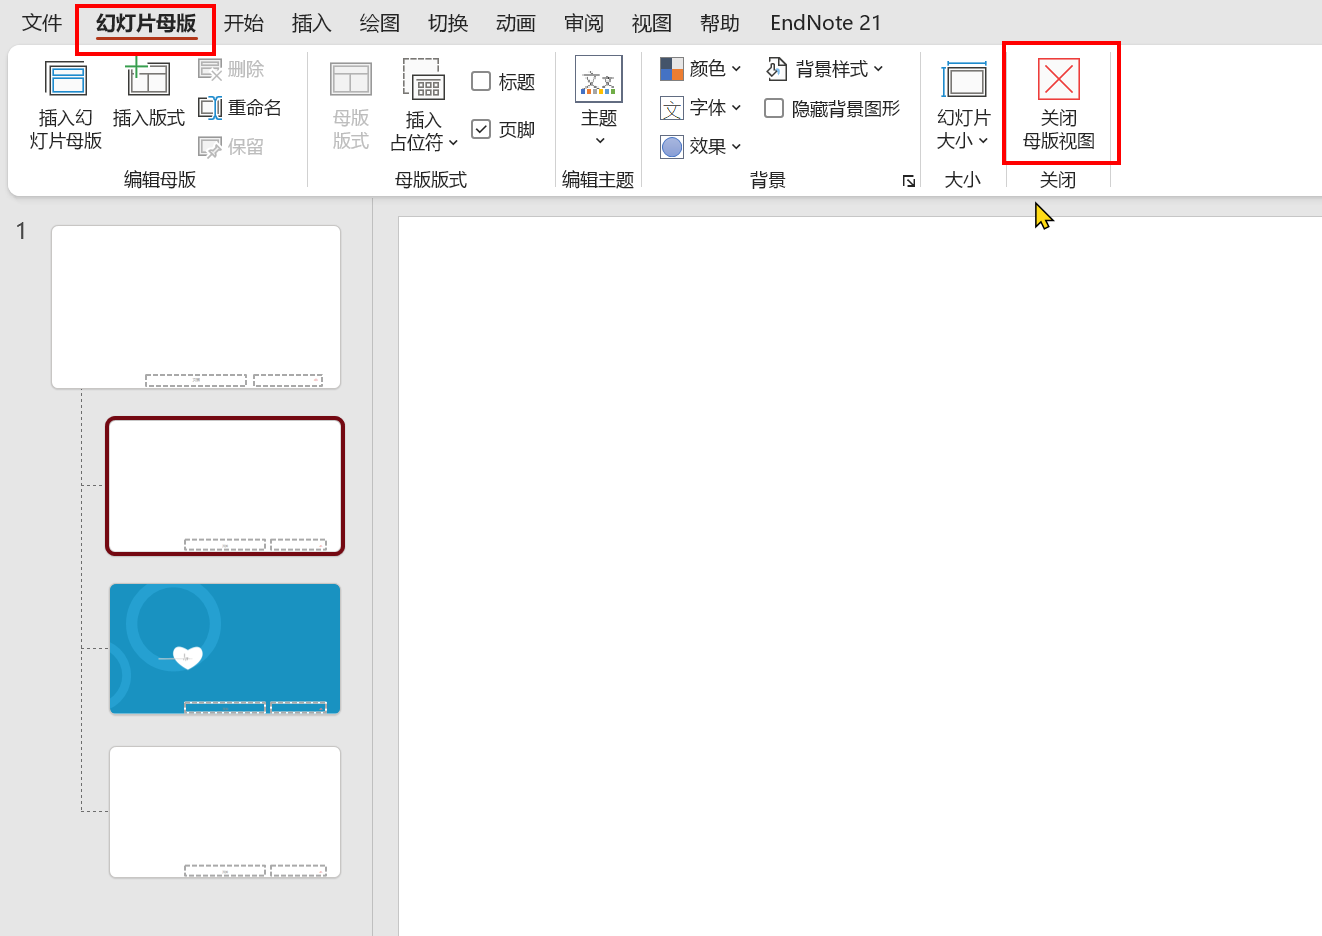This screenshot has width=1322, height=936.
Task: Open the File (文件) menu
Action: coord(42,23)
